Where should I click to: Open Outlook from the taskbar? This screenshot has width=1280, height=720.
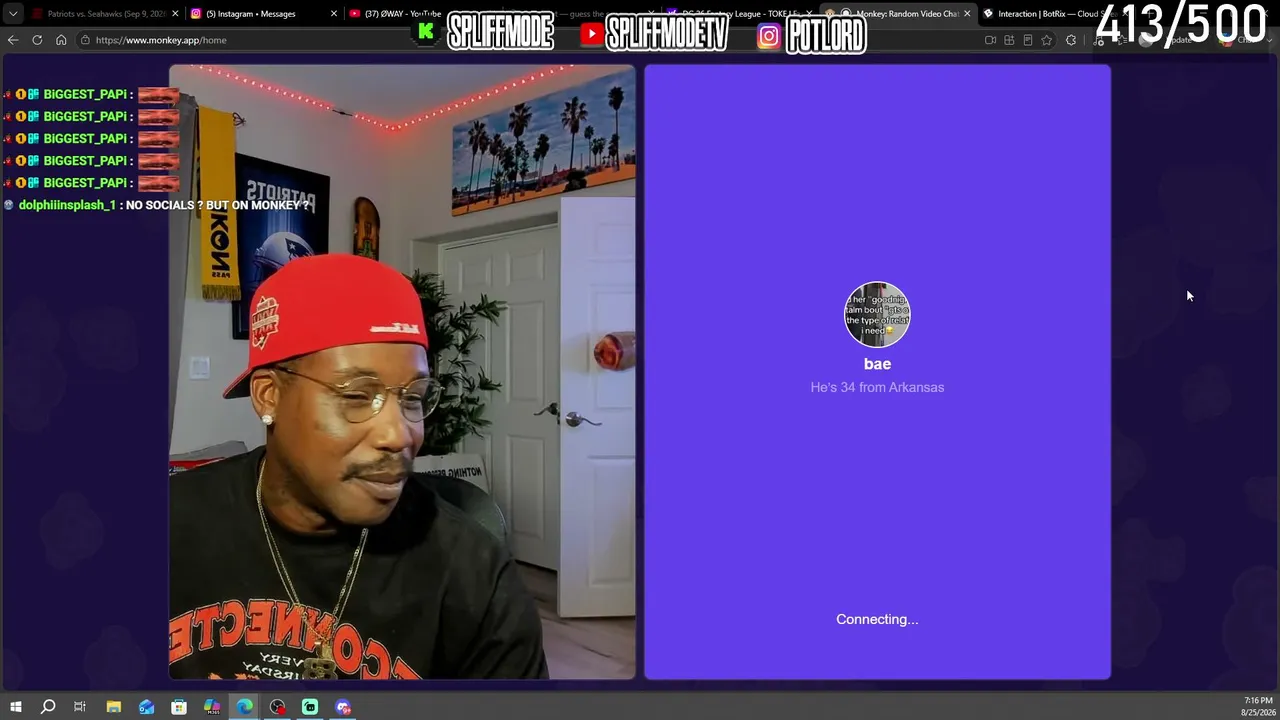click(147, 707)
